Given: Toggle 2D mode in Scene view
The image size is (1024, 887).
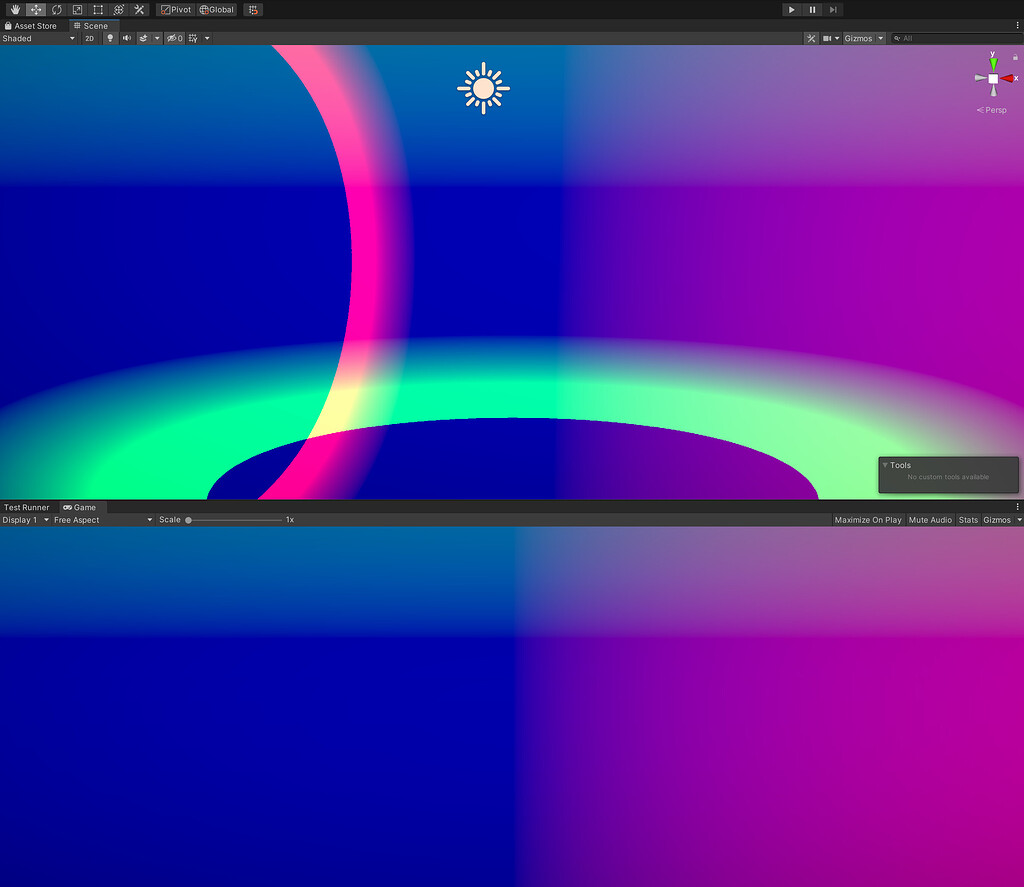Looking at the screenshot, I should pyautogui.click(x=89, y=38).
